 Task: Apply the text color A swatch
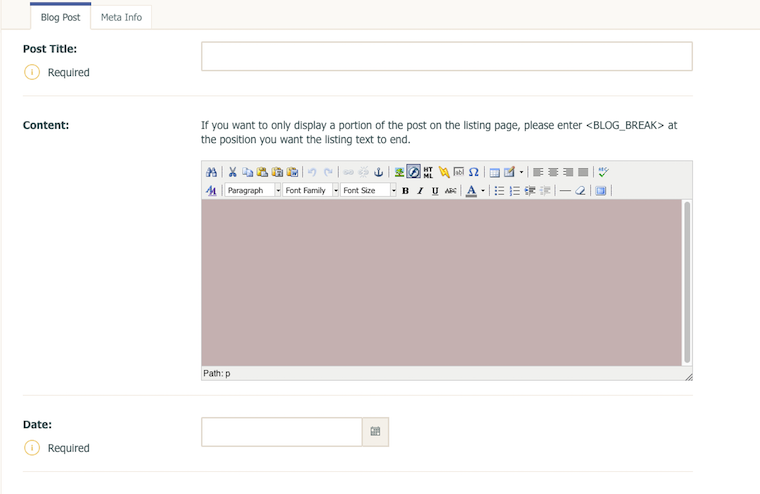471,191
